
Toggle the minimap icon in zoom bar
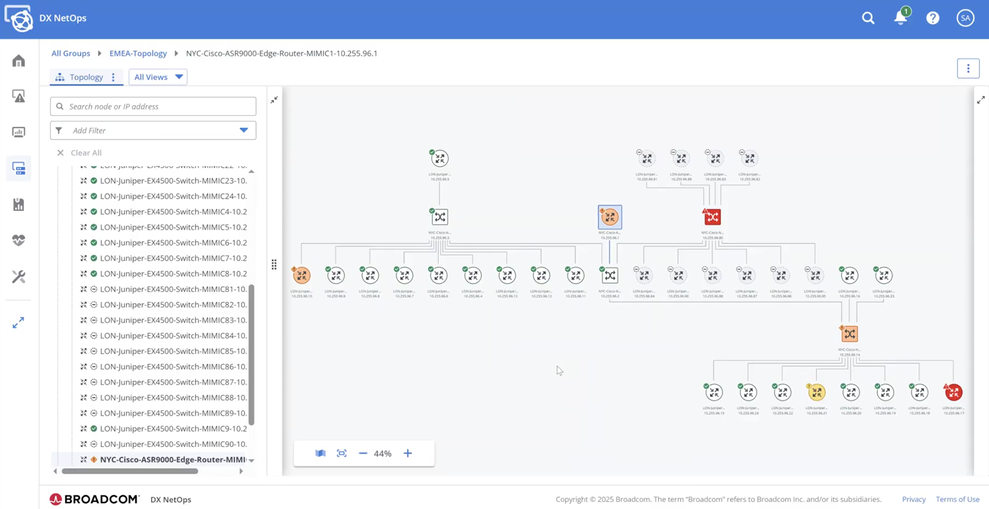click(320, 453)
